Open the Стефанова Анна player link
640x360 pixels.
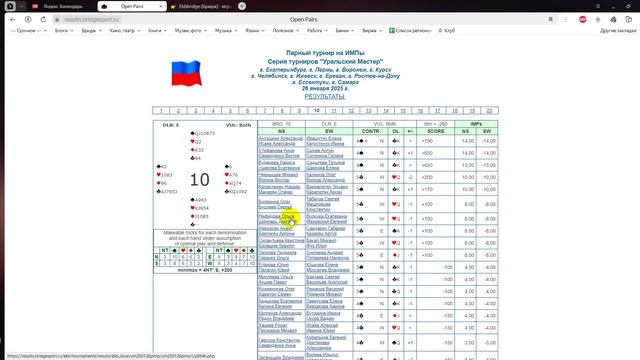point(276,151)
